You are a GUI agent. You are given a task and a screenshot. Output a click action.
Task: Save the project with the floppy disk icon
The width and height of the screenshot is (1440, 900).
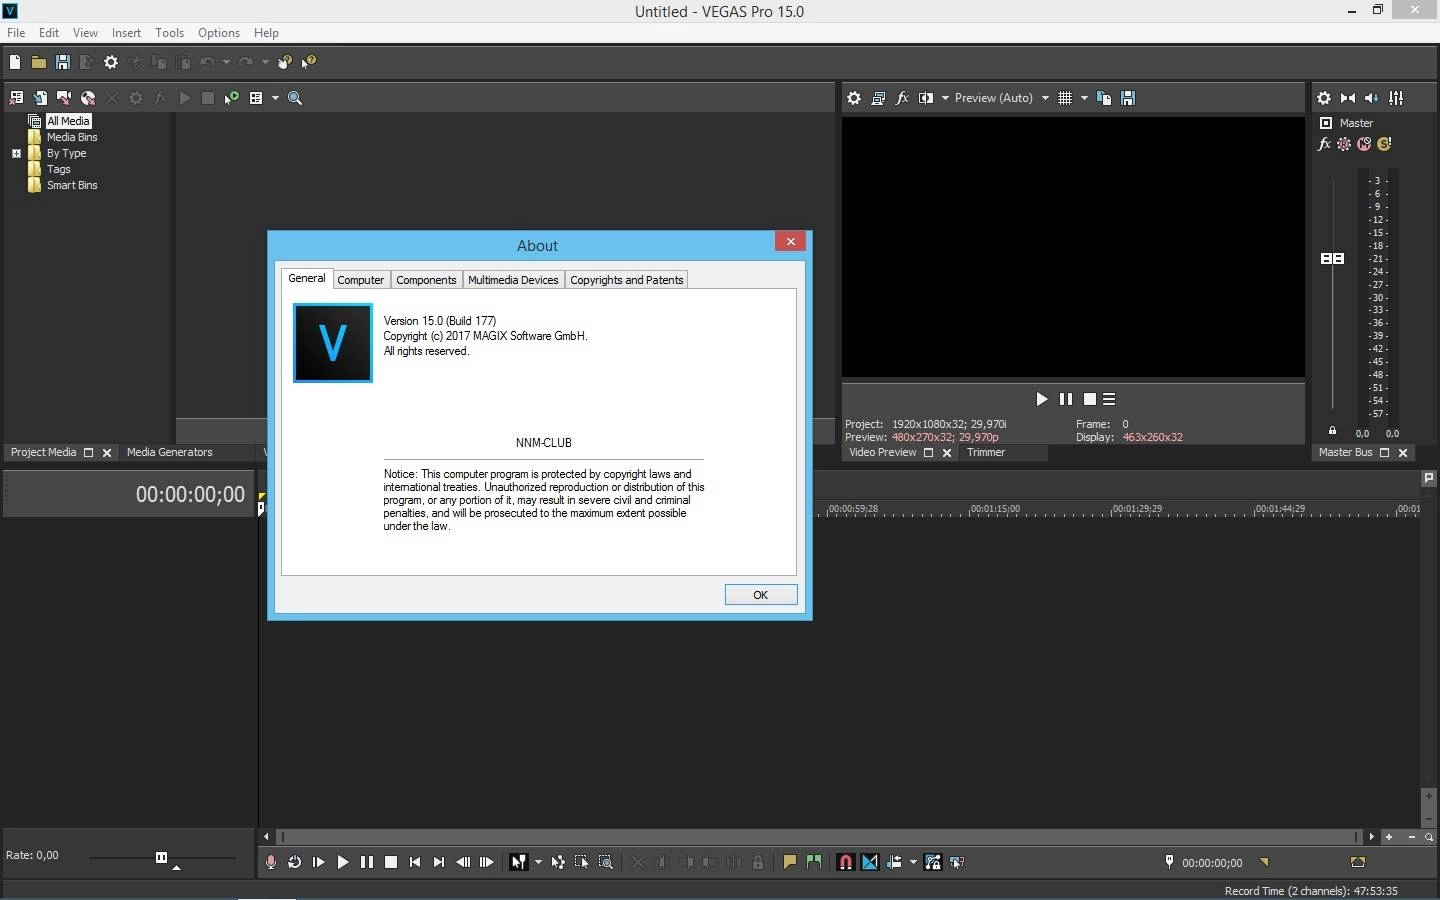63,62
